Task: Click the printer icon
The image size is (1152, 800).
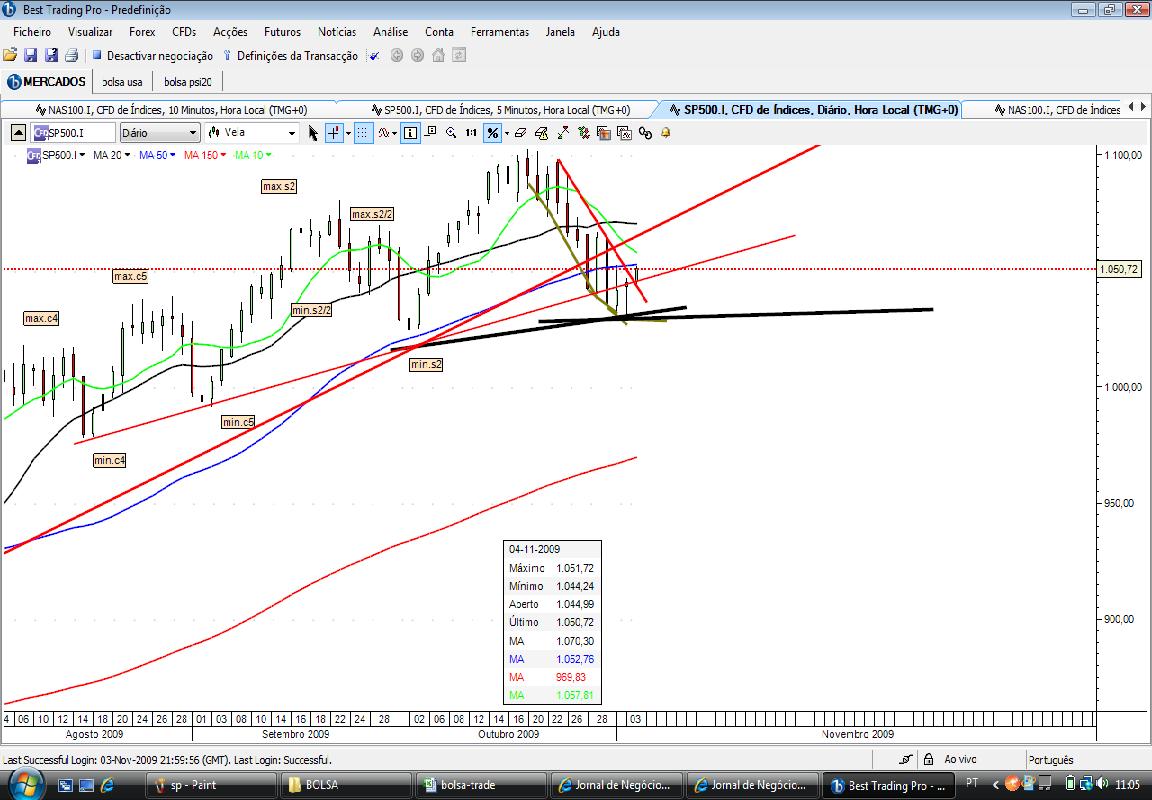Action: coord(71,55)
